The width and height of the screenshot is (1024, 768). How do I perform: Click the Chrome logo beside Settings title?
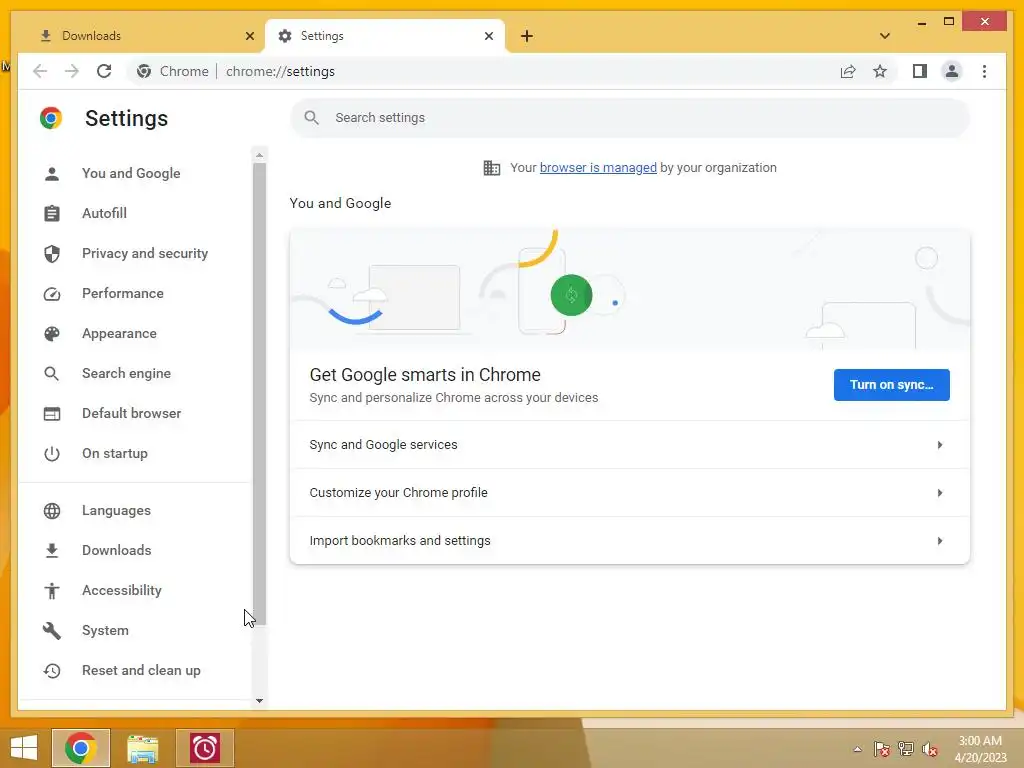point(51,118)
